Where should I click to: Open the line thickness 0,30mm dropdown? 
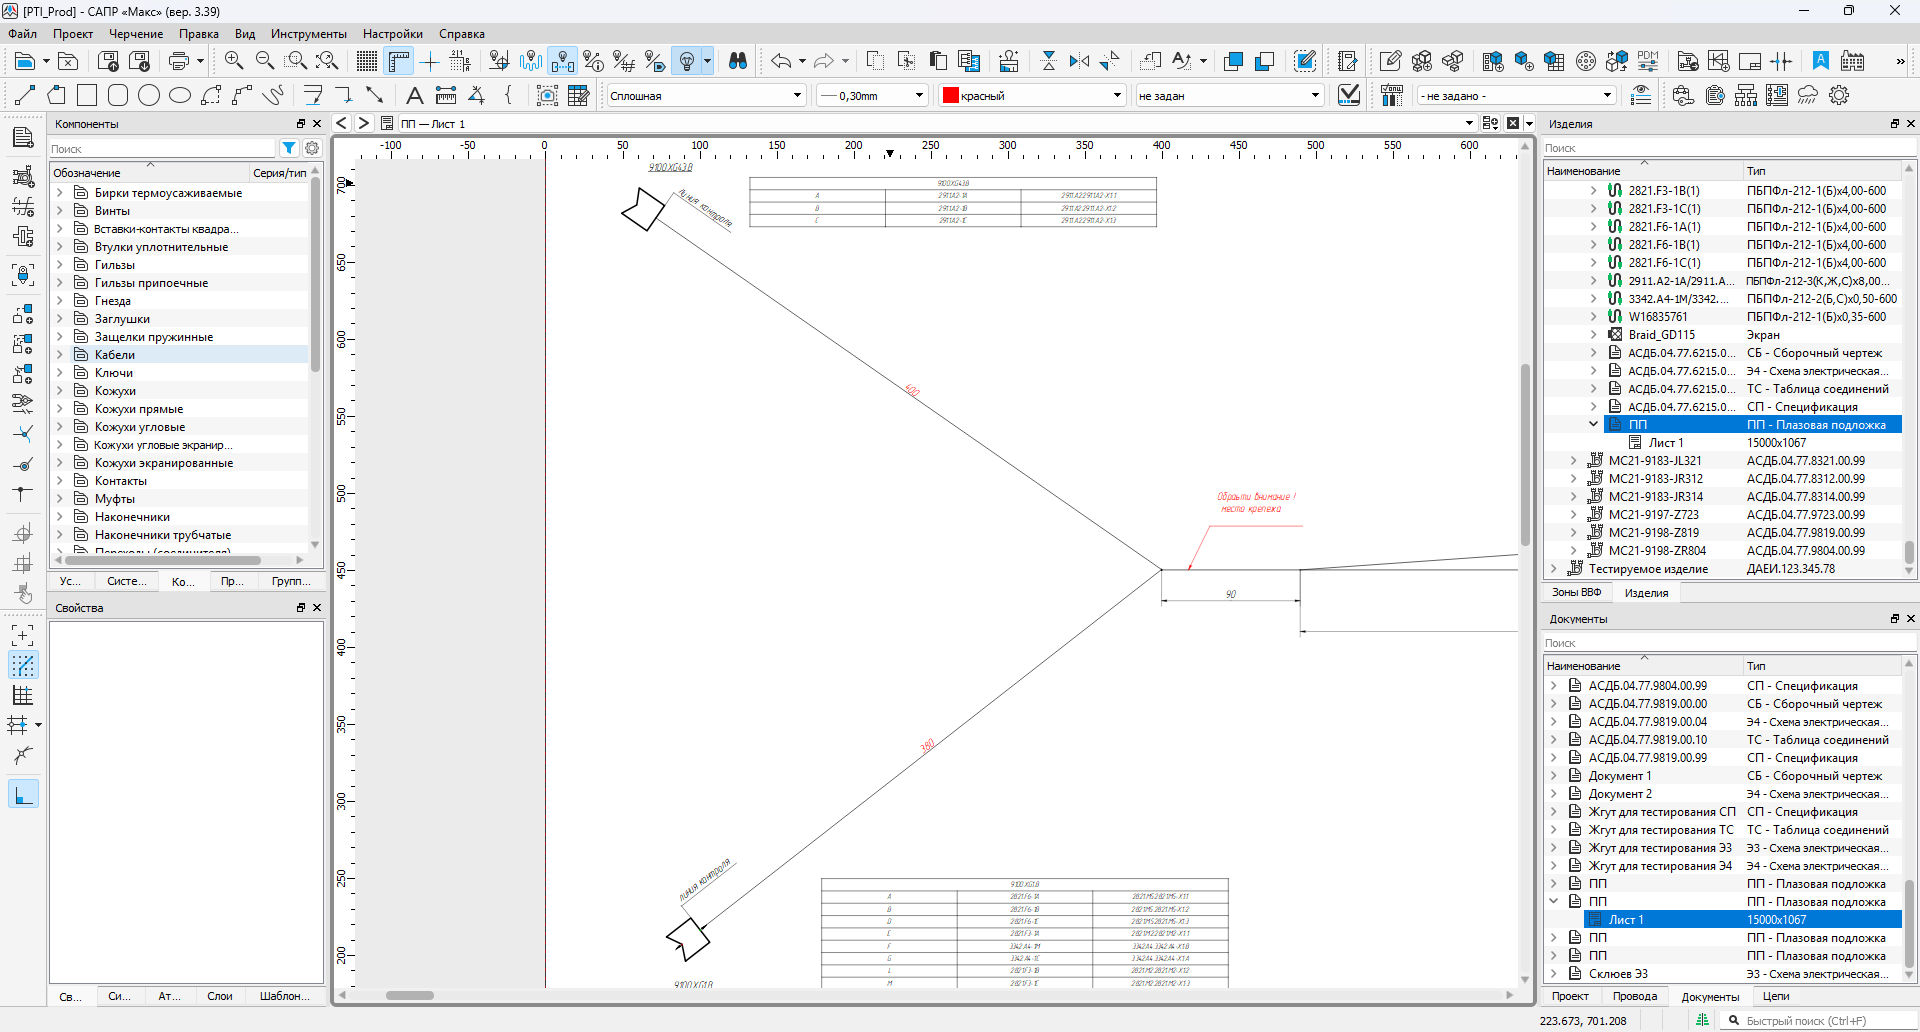871,96
